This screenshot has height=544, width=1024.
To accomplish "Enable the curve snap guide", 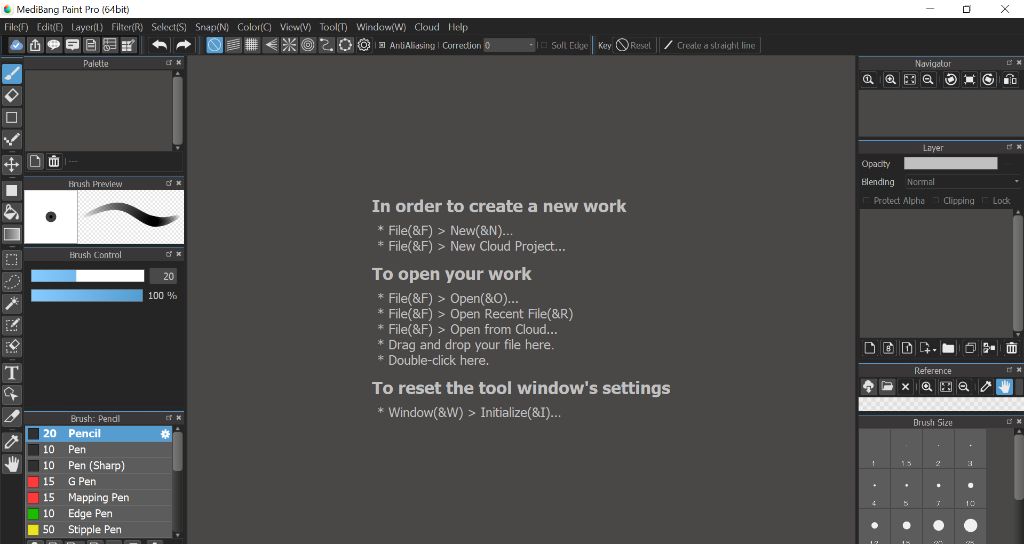I will point(327,45).
